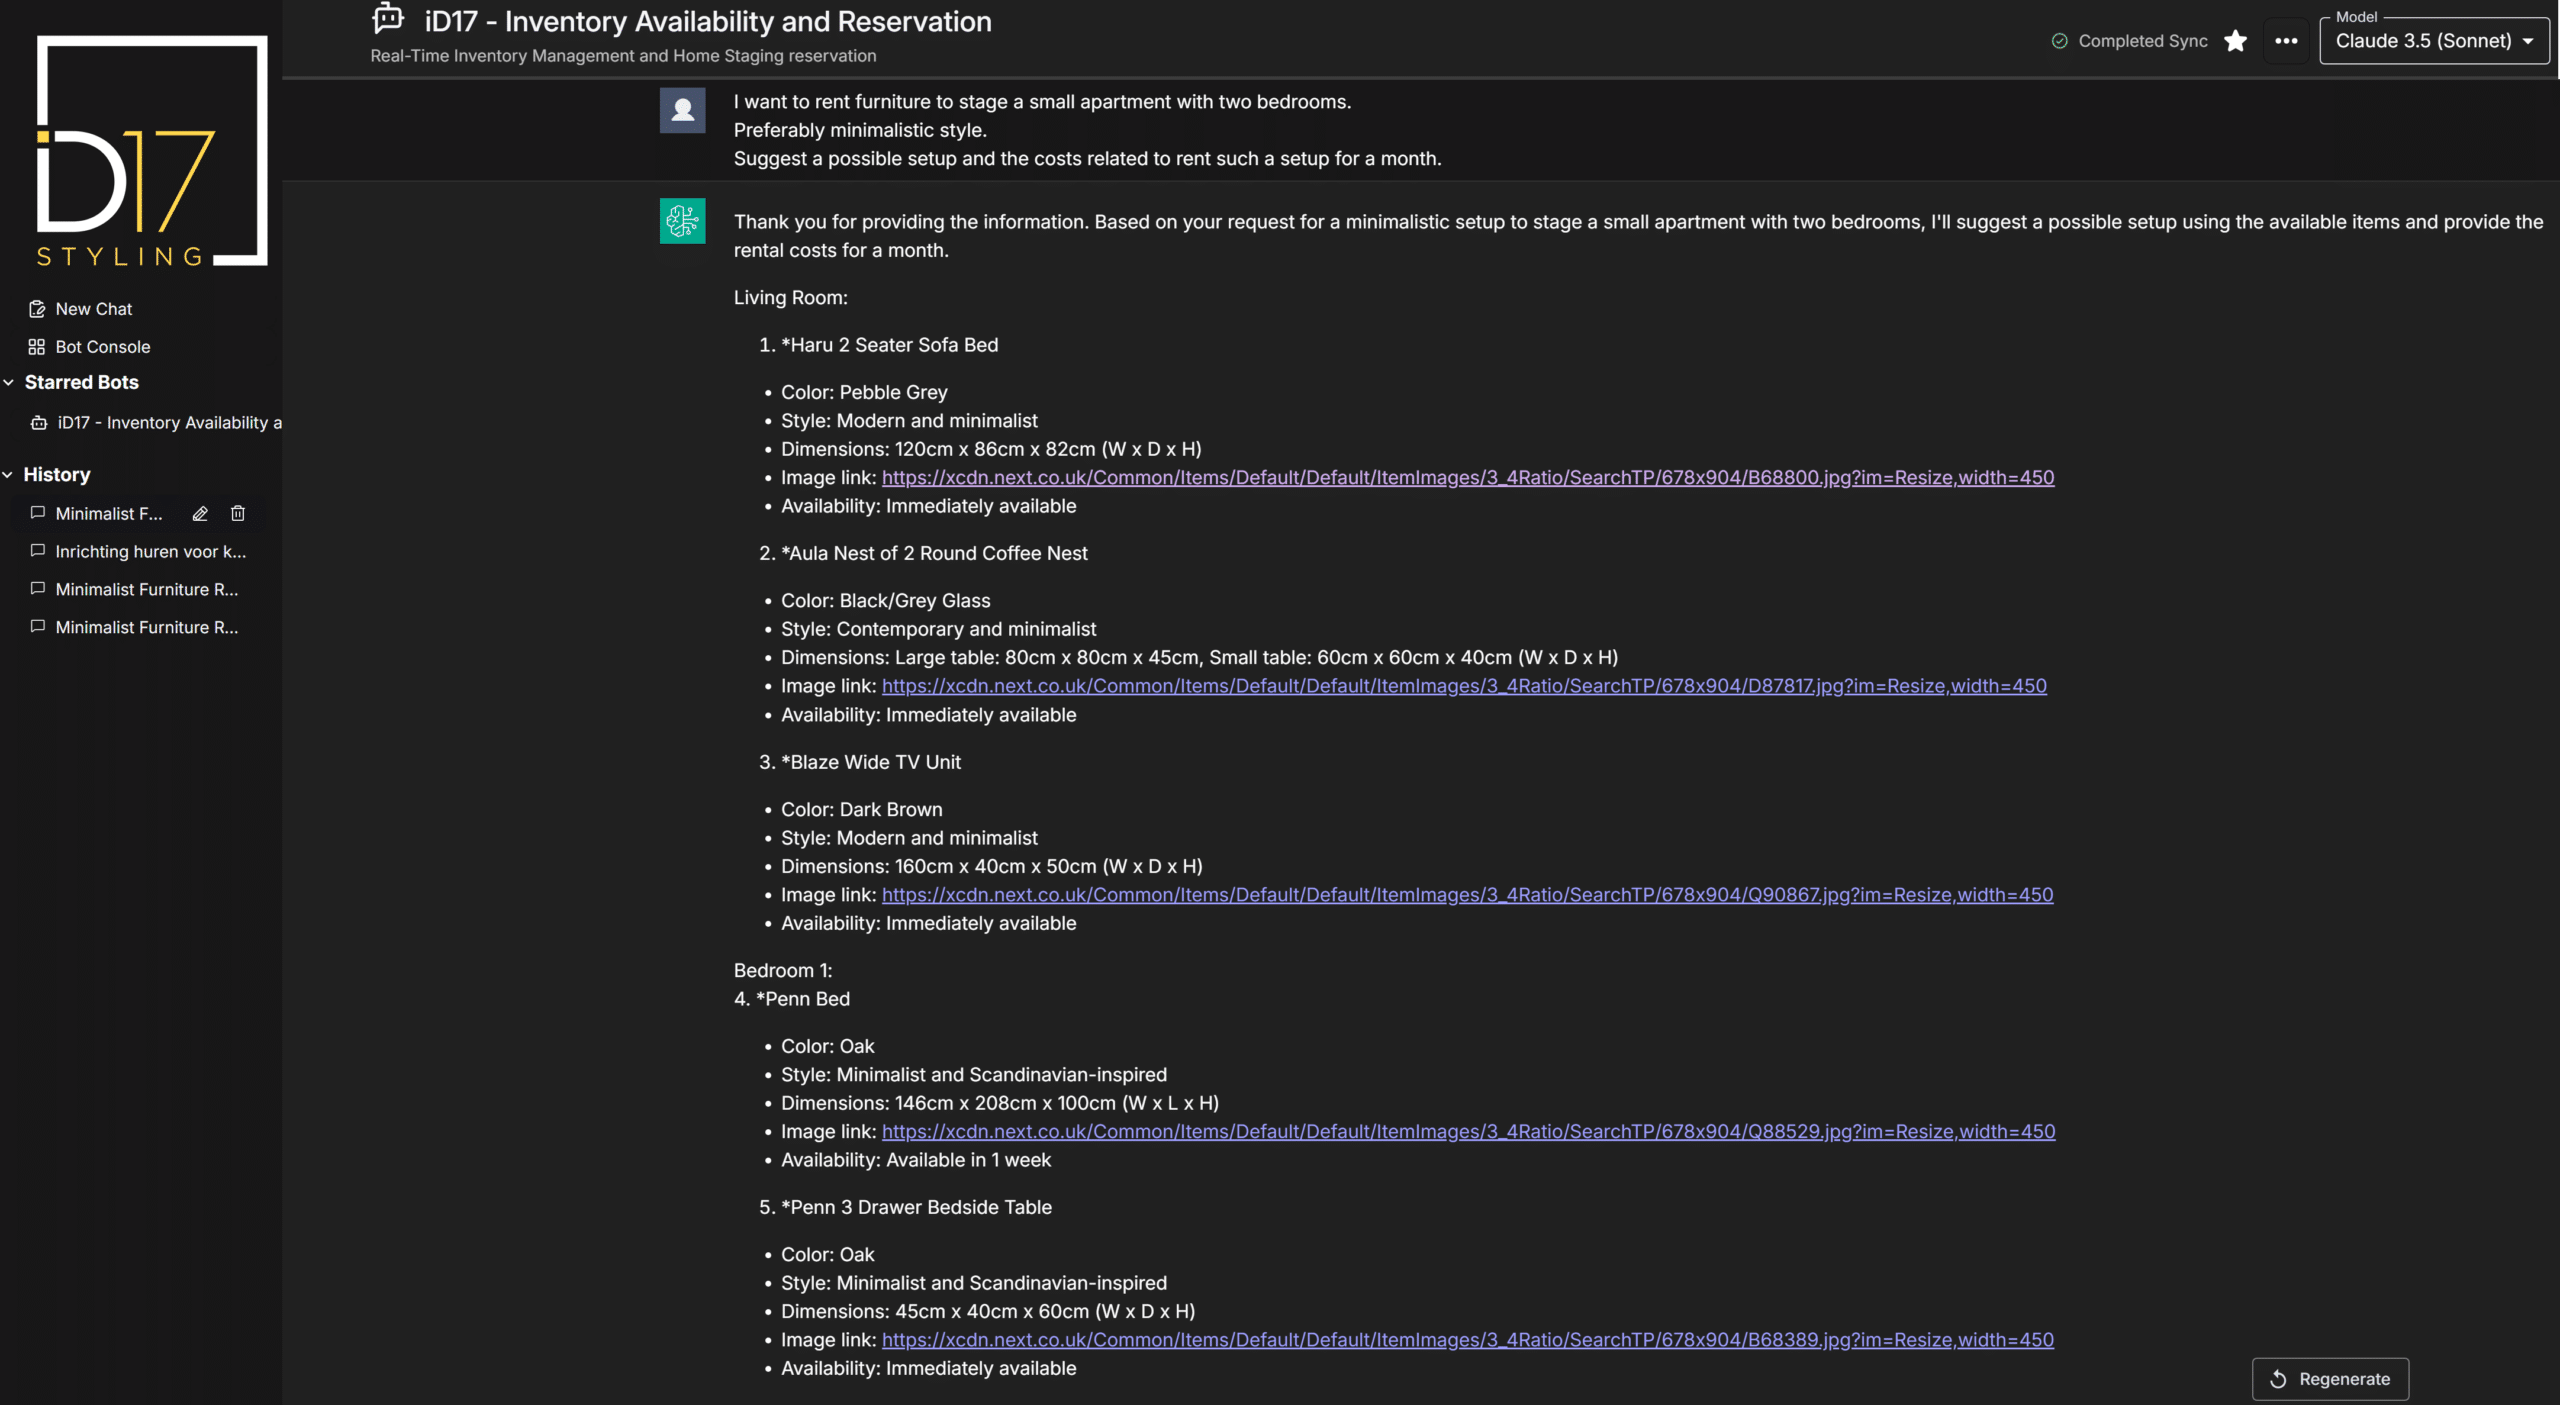Click the chat bot icon beside title

(388, 19)
